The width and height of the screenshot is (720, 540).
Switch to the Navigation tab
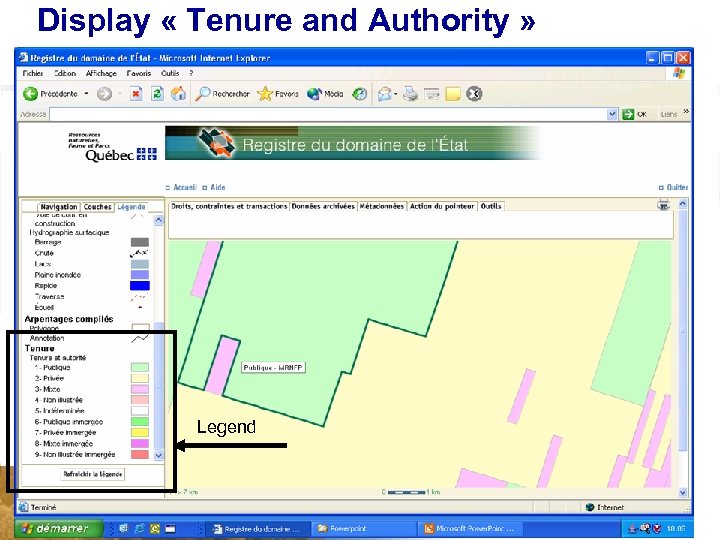(58, 207)
